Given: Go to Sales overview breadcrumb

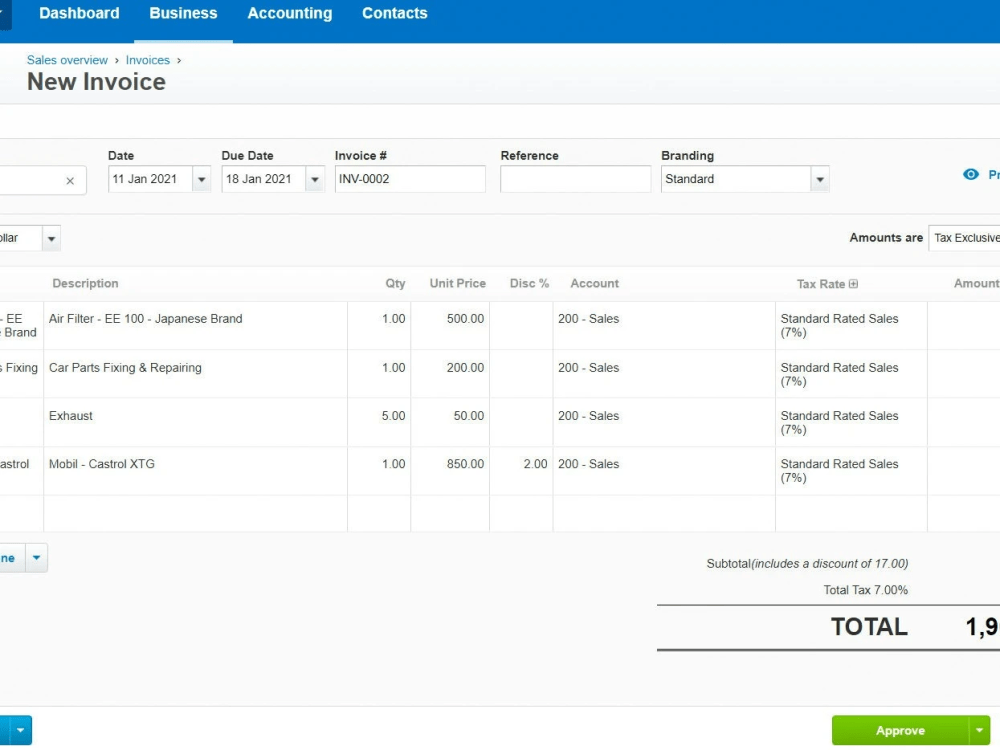Looking at the screenshot, I should (67, 60).
